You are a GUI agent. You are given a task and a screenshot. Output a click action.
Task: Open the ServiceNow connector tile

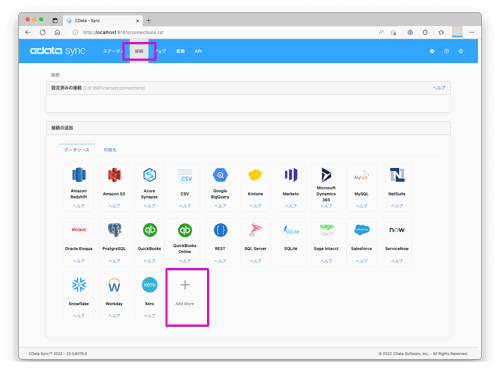(397, 242)
